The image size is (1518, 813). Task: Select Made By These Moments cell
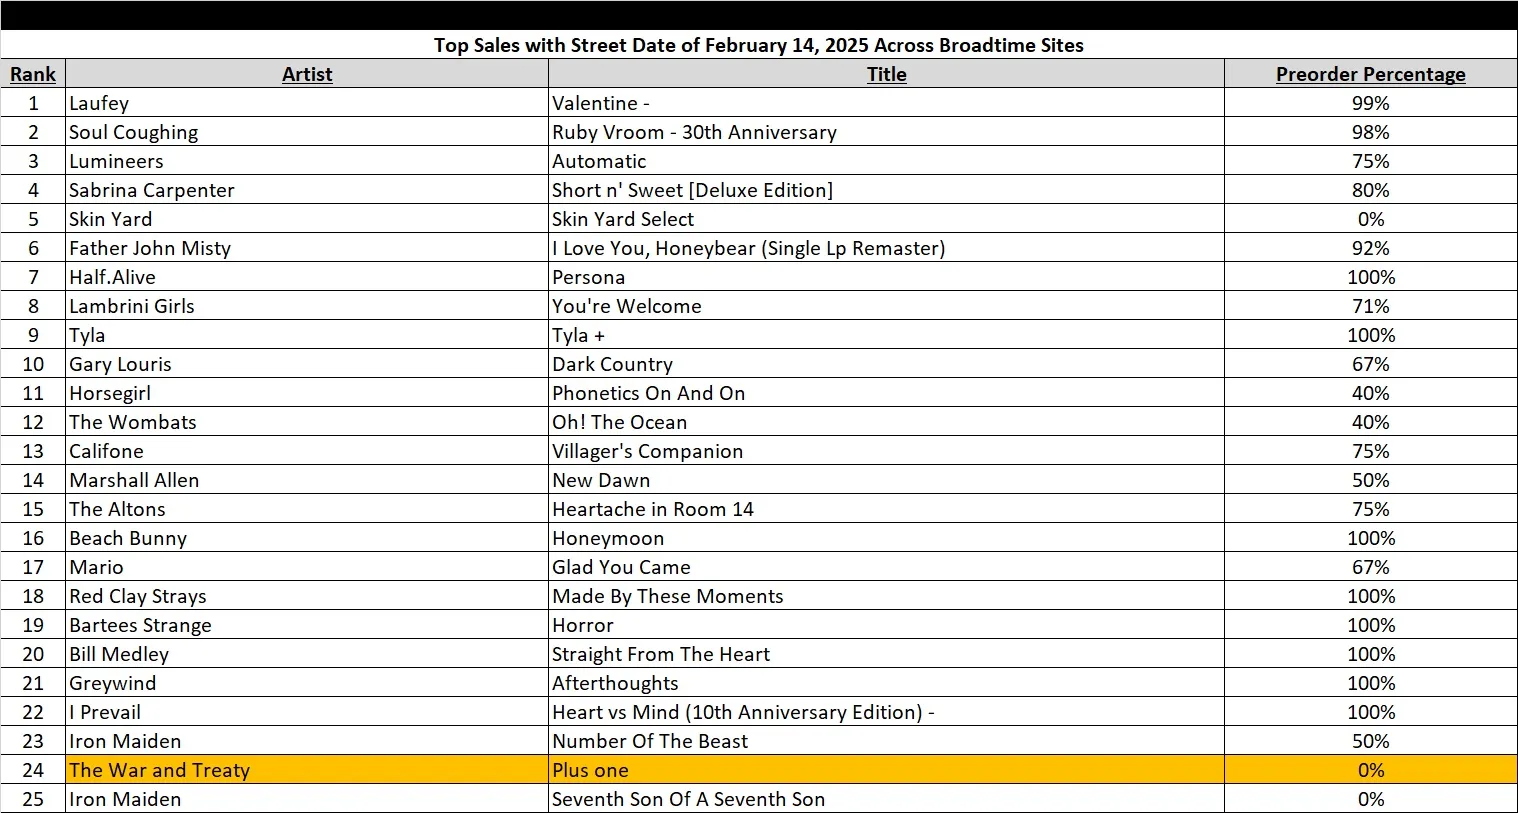click(886, 596)
